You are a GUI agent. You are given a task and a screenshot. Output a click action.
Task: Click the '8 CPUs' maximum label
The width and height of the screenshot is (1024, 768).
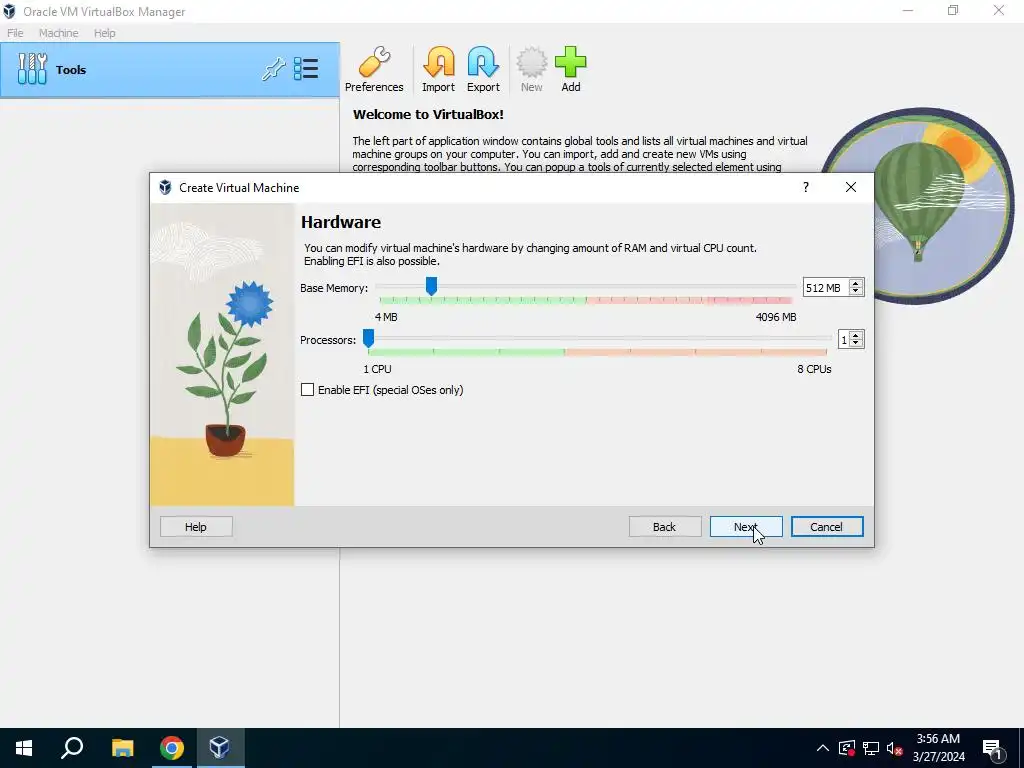pyautogui.click(x=814, y=369)
